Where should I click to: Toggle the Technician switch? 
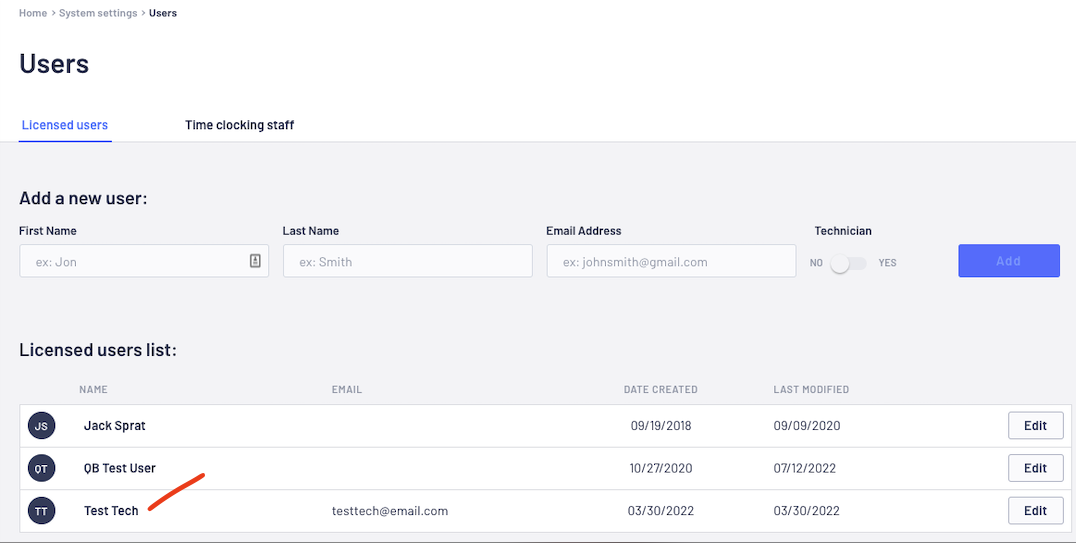point(849,263)
